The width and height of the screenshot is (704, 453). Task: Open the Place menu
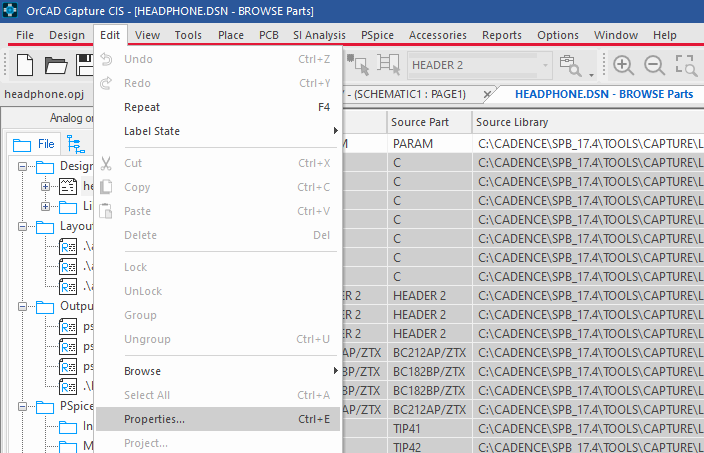(x=231, y=35)
